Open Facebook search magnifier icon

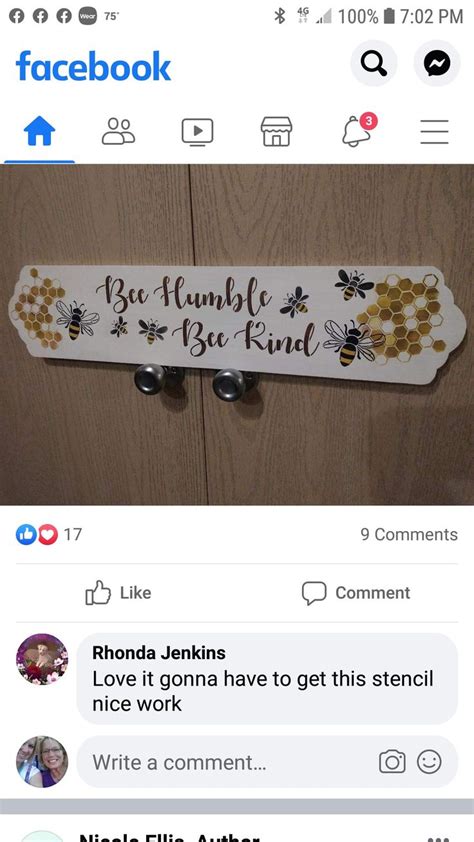[x=374, y=64]
